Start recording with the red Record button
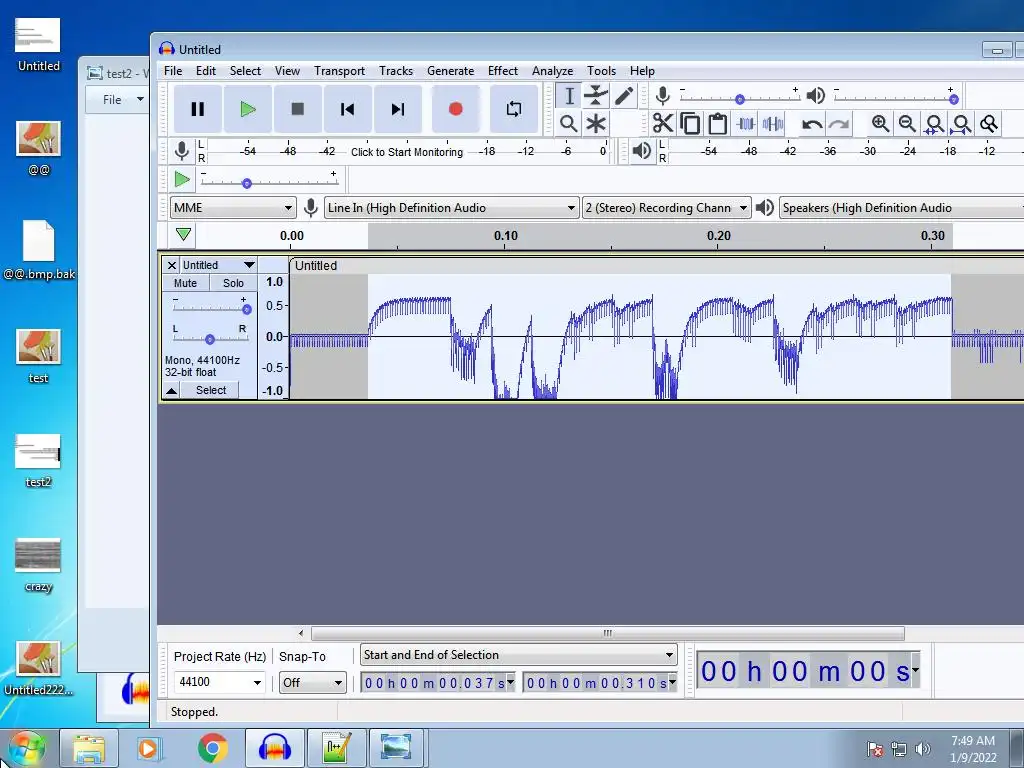This screenshot has height=768, width=1024. point(456,109)
